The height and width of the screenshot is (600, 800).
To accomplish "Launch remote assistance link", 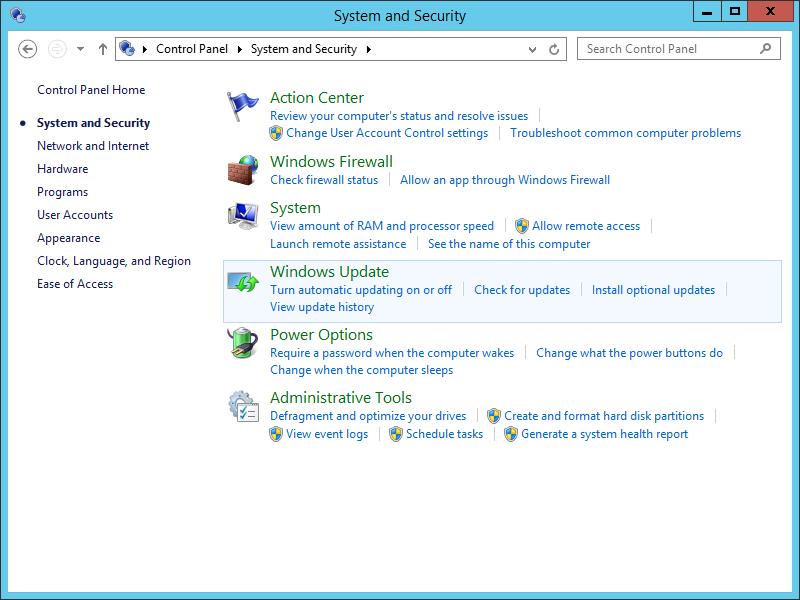I will click(338, 244).
